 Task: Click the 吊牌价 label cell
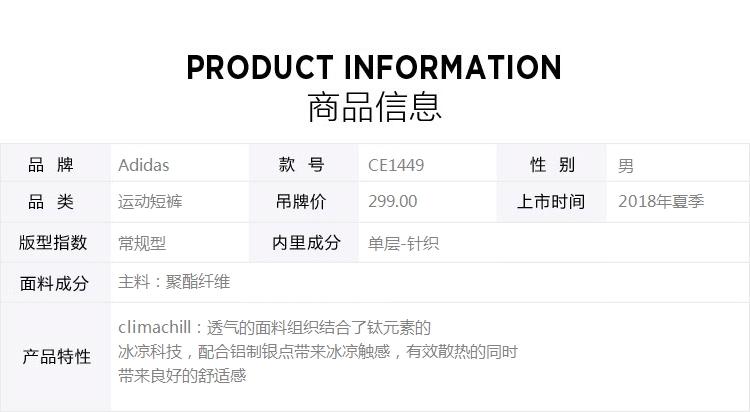[304, 202]
